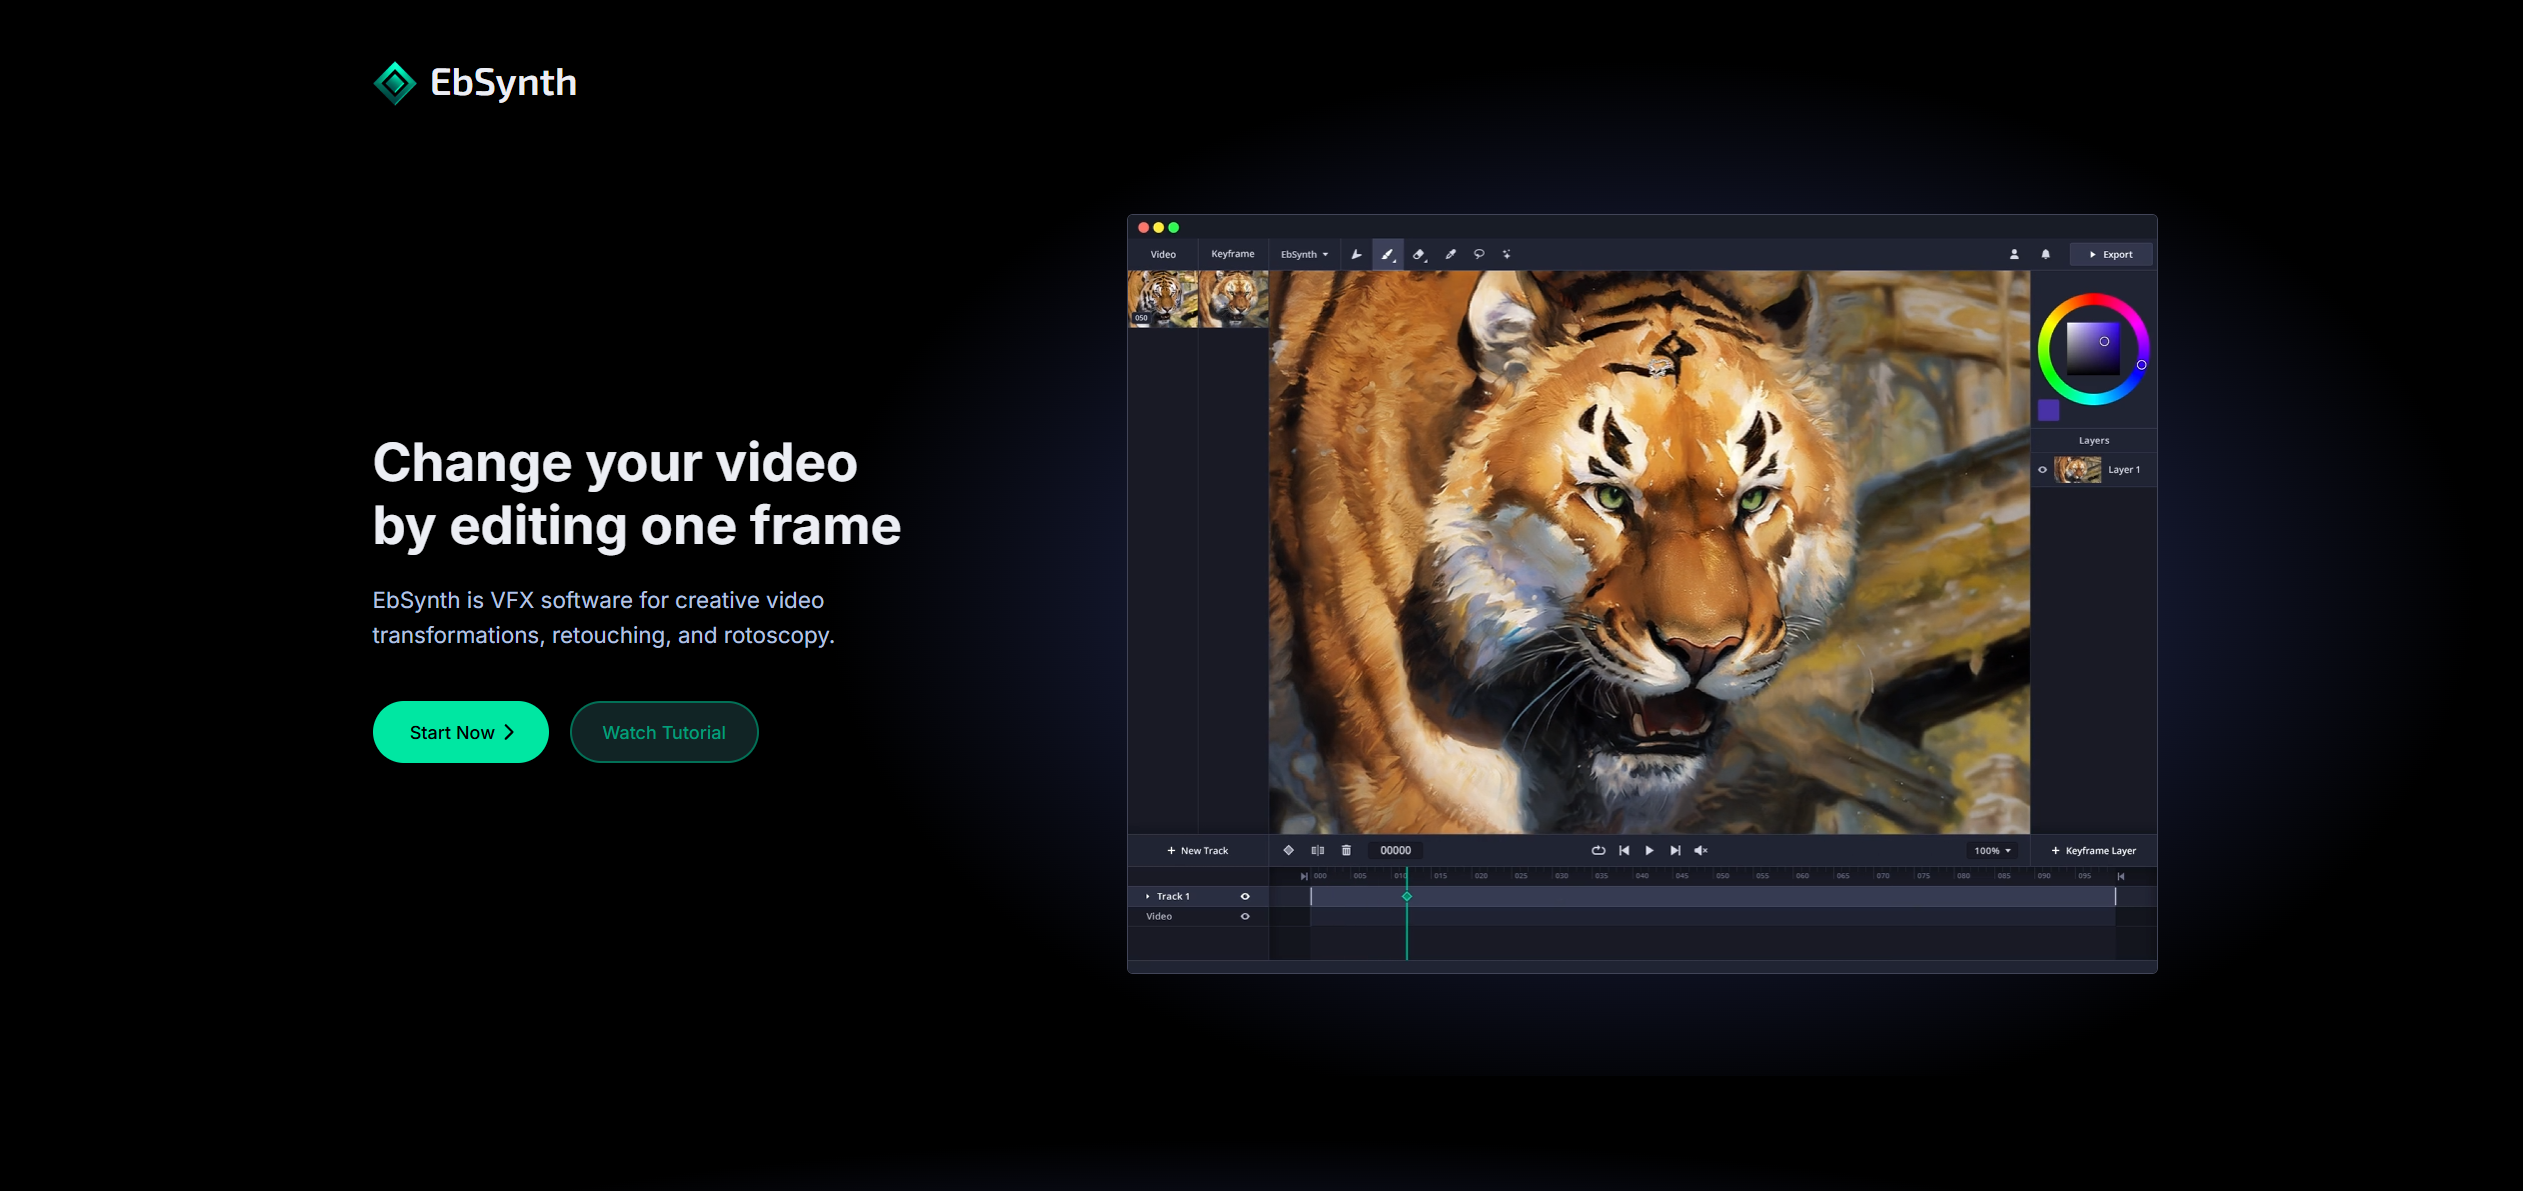This screenshot has height=1191, width=2523.
Task: Click the Watch Tutorial button
Action: click(664, 732)
